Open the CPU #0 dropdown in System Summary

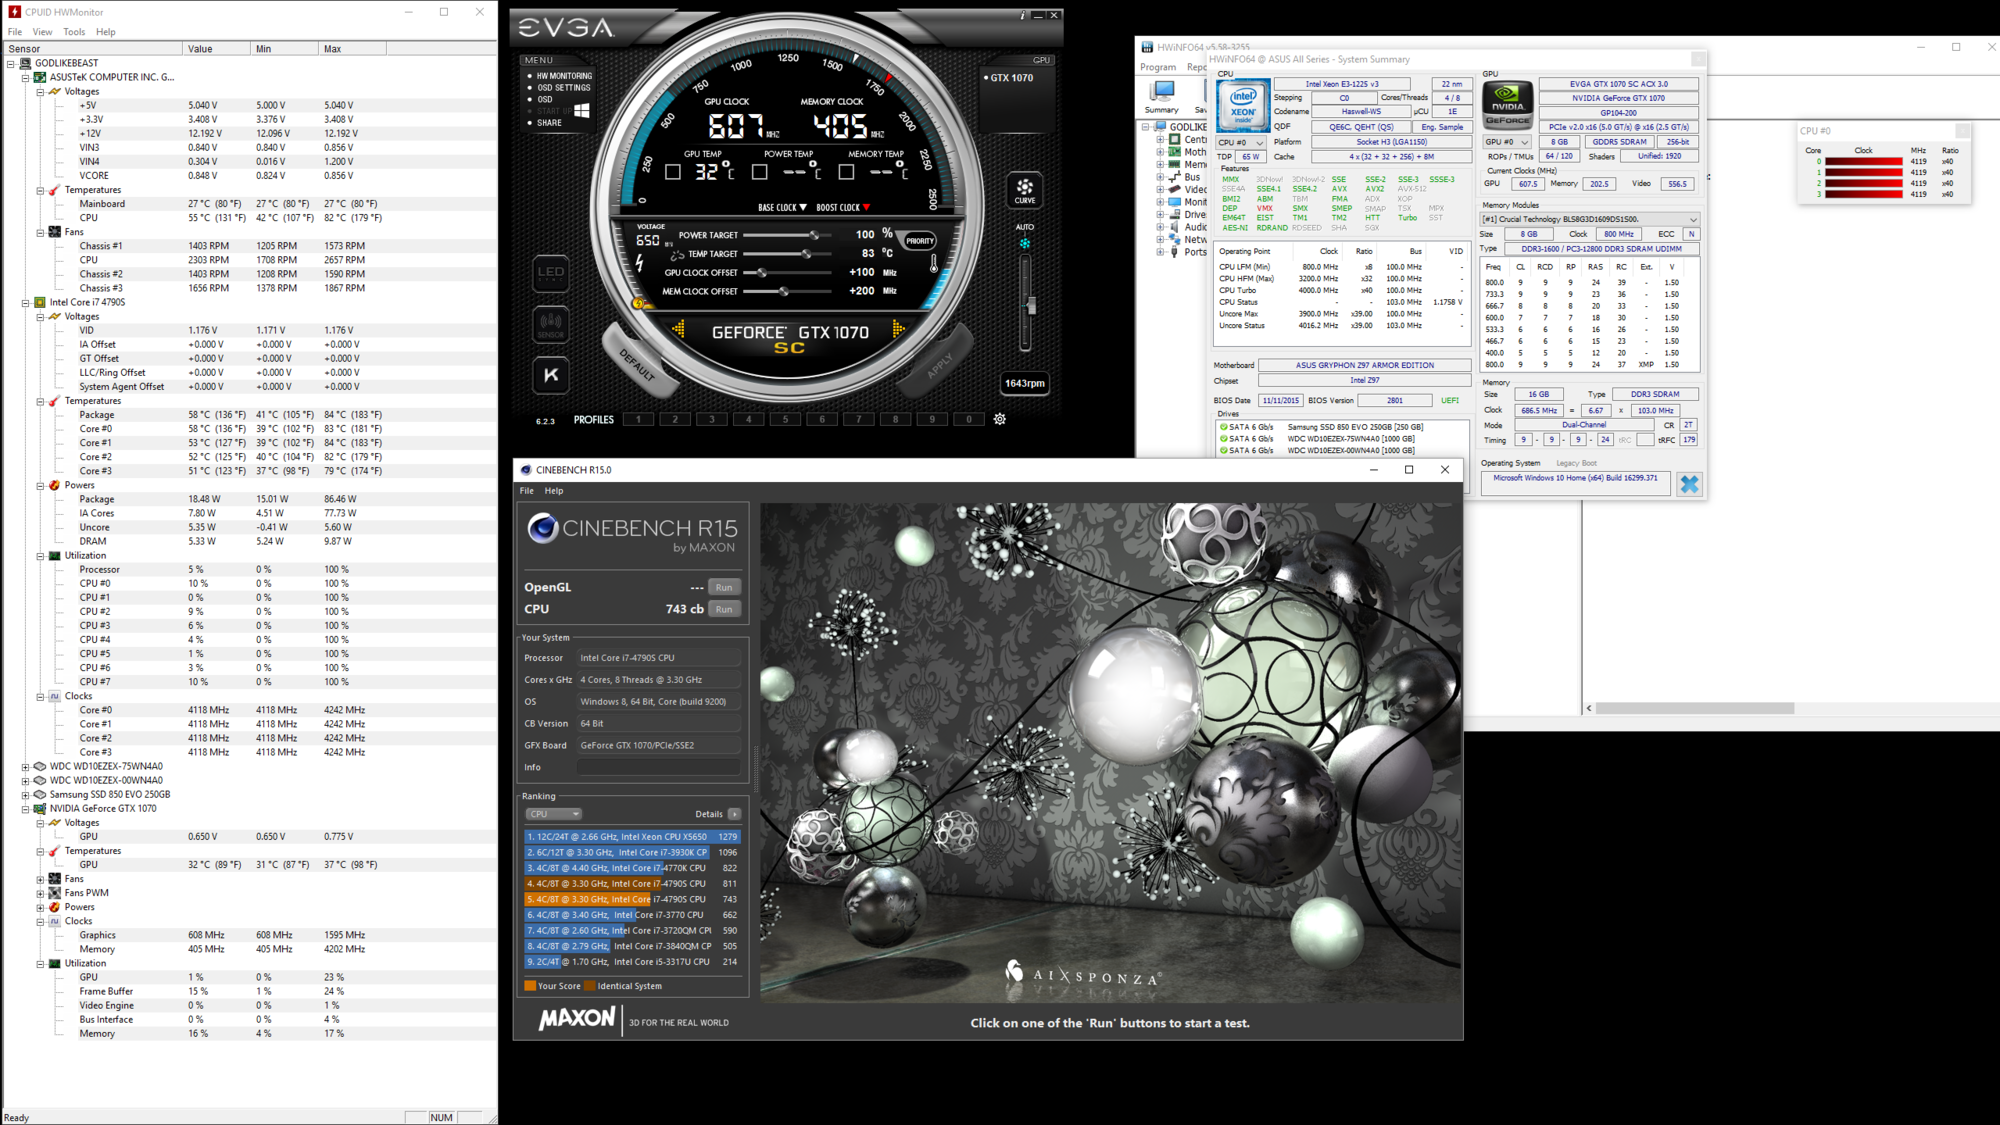pyautogui.click(x=1241, y=142)
